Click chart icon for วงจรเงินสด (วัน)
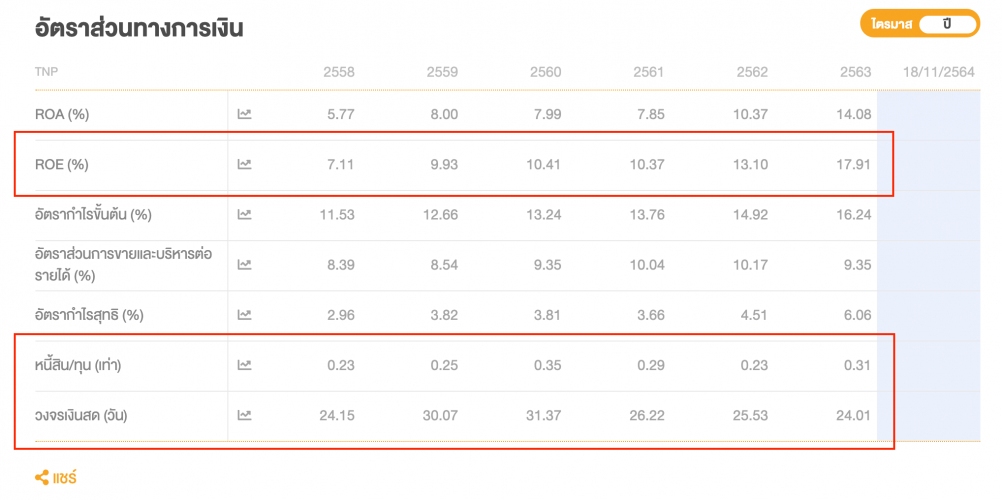The width and height of the screenshot is (1002, 500). pyautogui.click(x=244, y=415)
